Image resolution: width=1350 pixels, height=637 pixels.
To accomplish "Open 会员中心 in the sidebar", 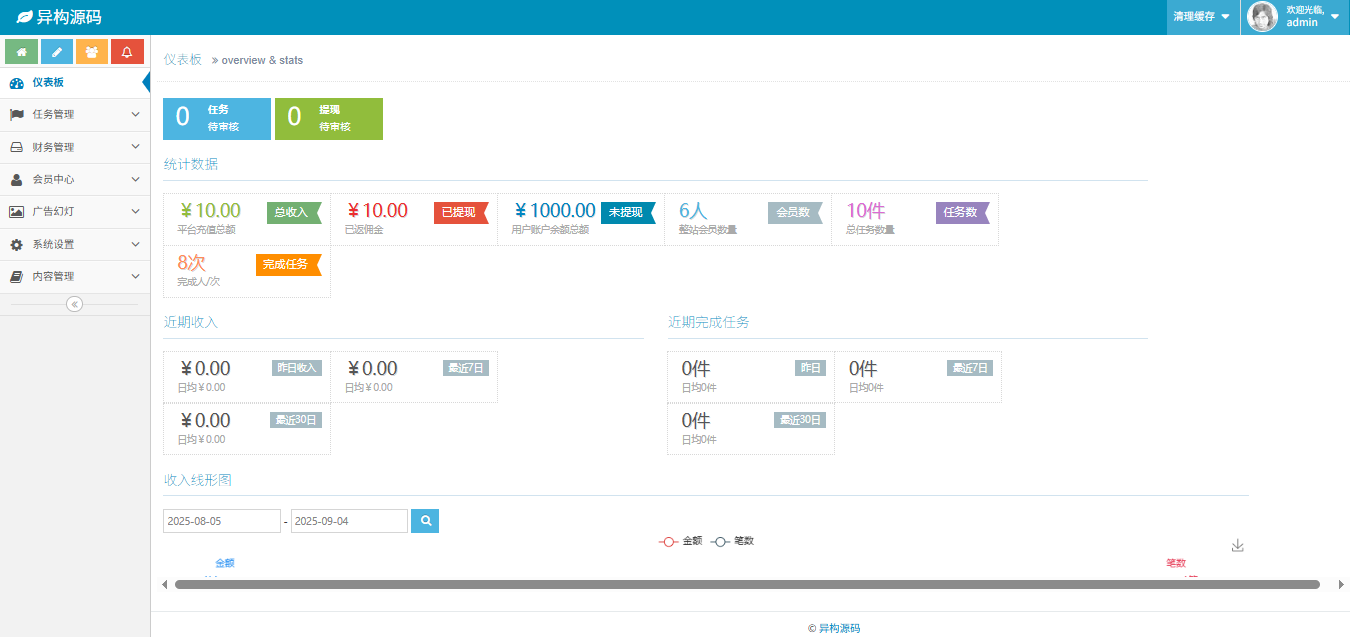I will click(75, 179).
